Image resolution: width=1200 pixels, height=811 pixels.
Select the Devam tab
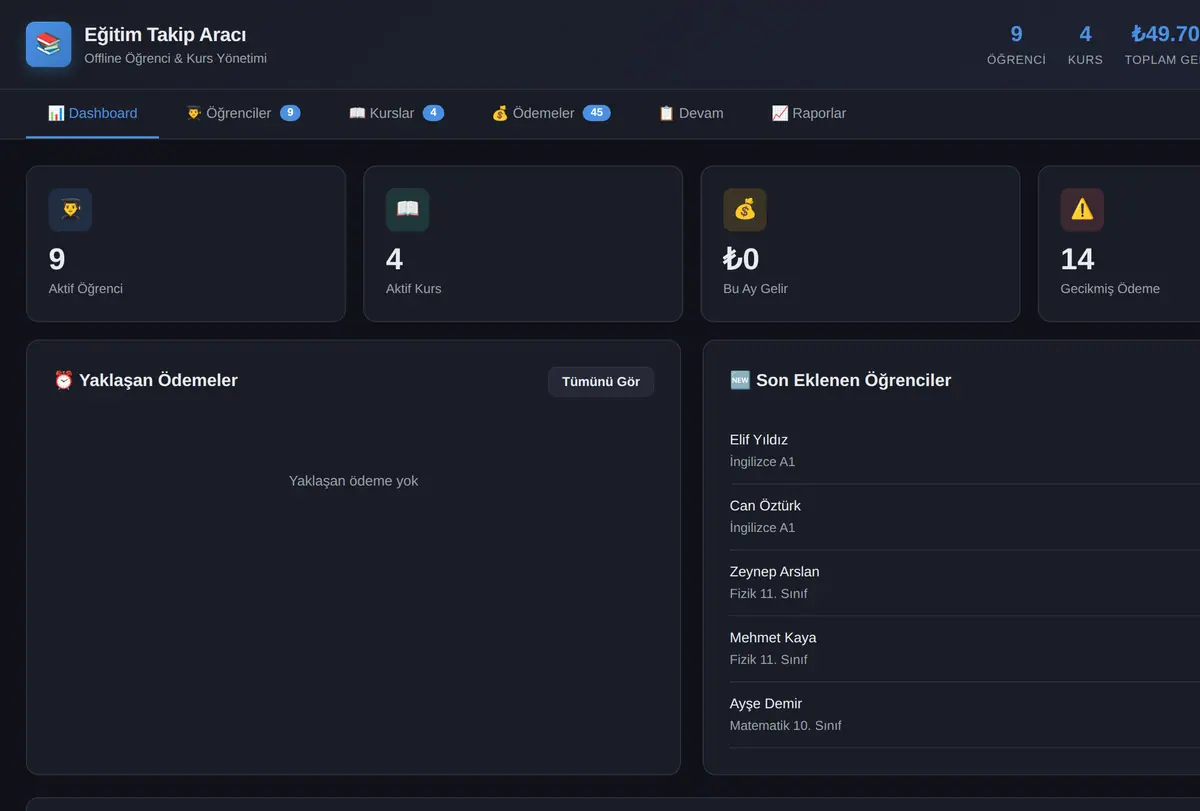(x=691, y=113)
